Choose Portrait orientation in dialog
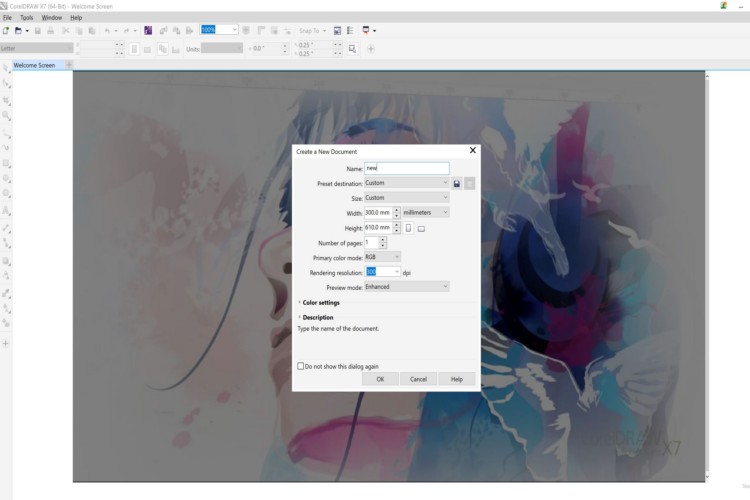750x500 pixels. 408,228
